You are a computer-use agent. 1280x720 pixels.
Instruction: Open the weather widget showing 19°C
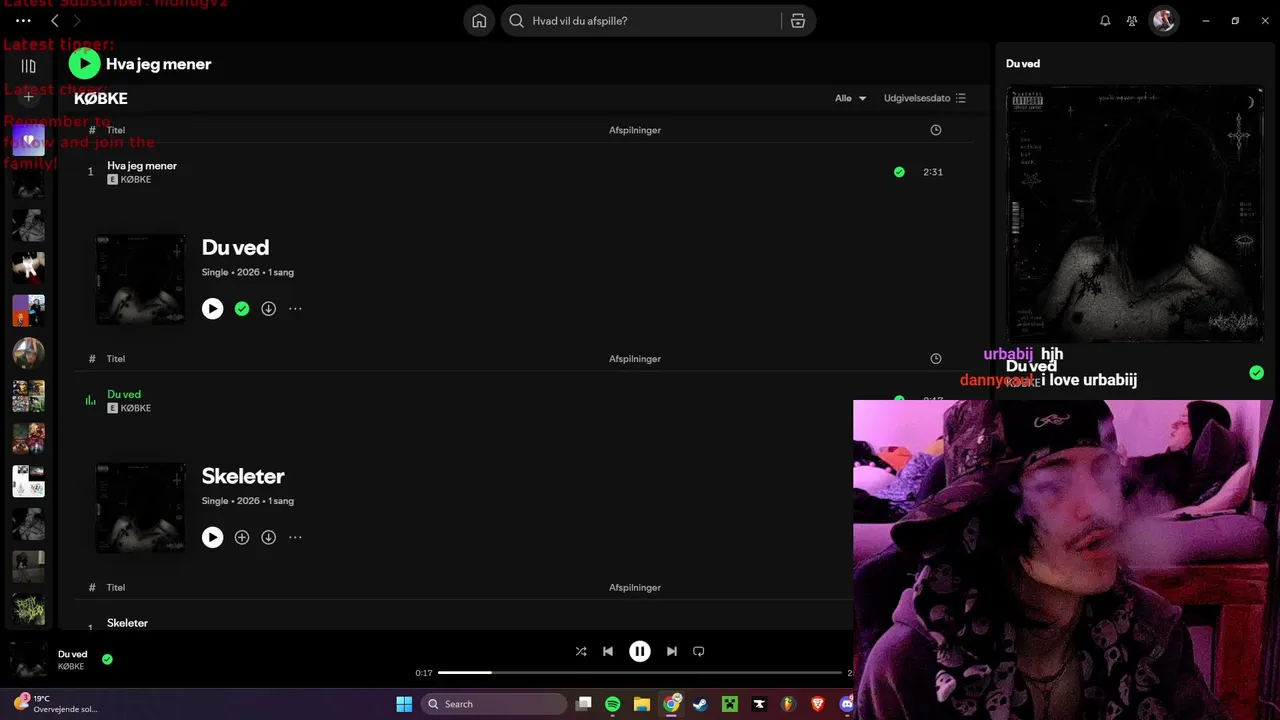(56, 704)
